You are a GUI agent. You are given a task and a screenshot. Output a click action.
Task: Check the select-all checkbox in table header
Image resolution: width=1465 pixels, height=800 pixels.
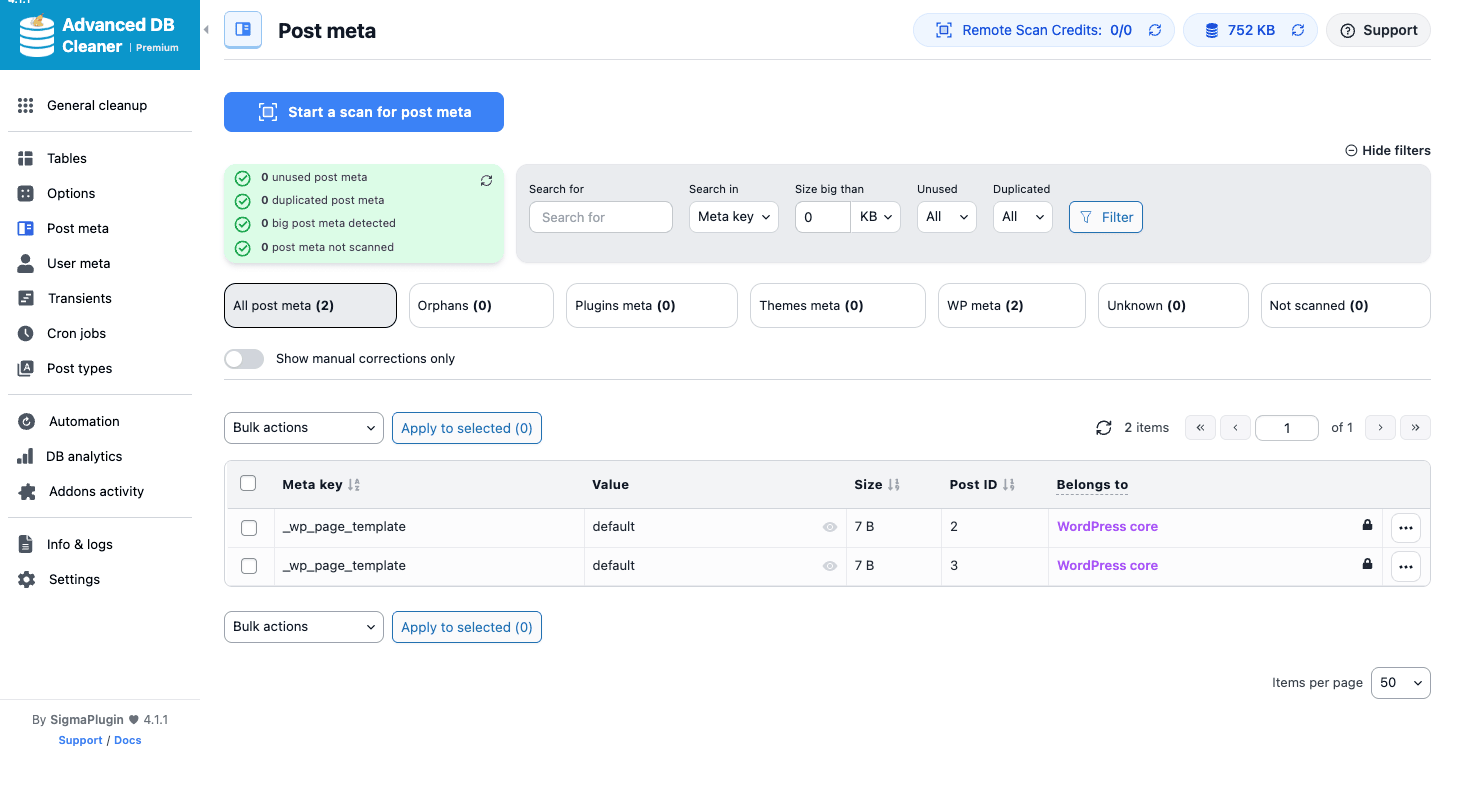[x=248, y=483]
